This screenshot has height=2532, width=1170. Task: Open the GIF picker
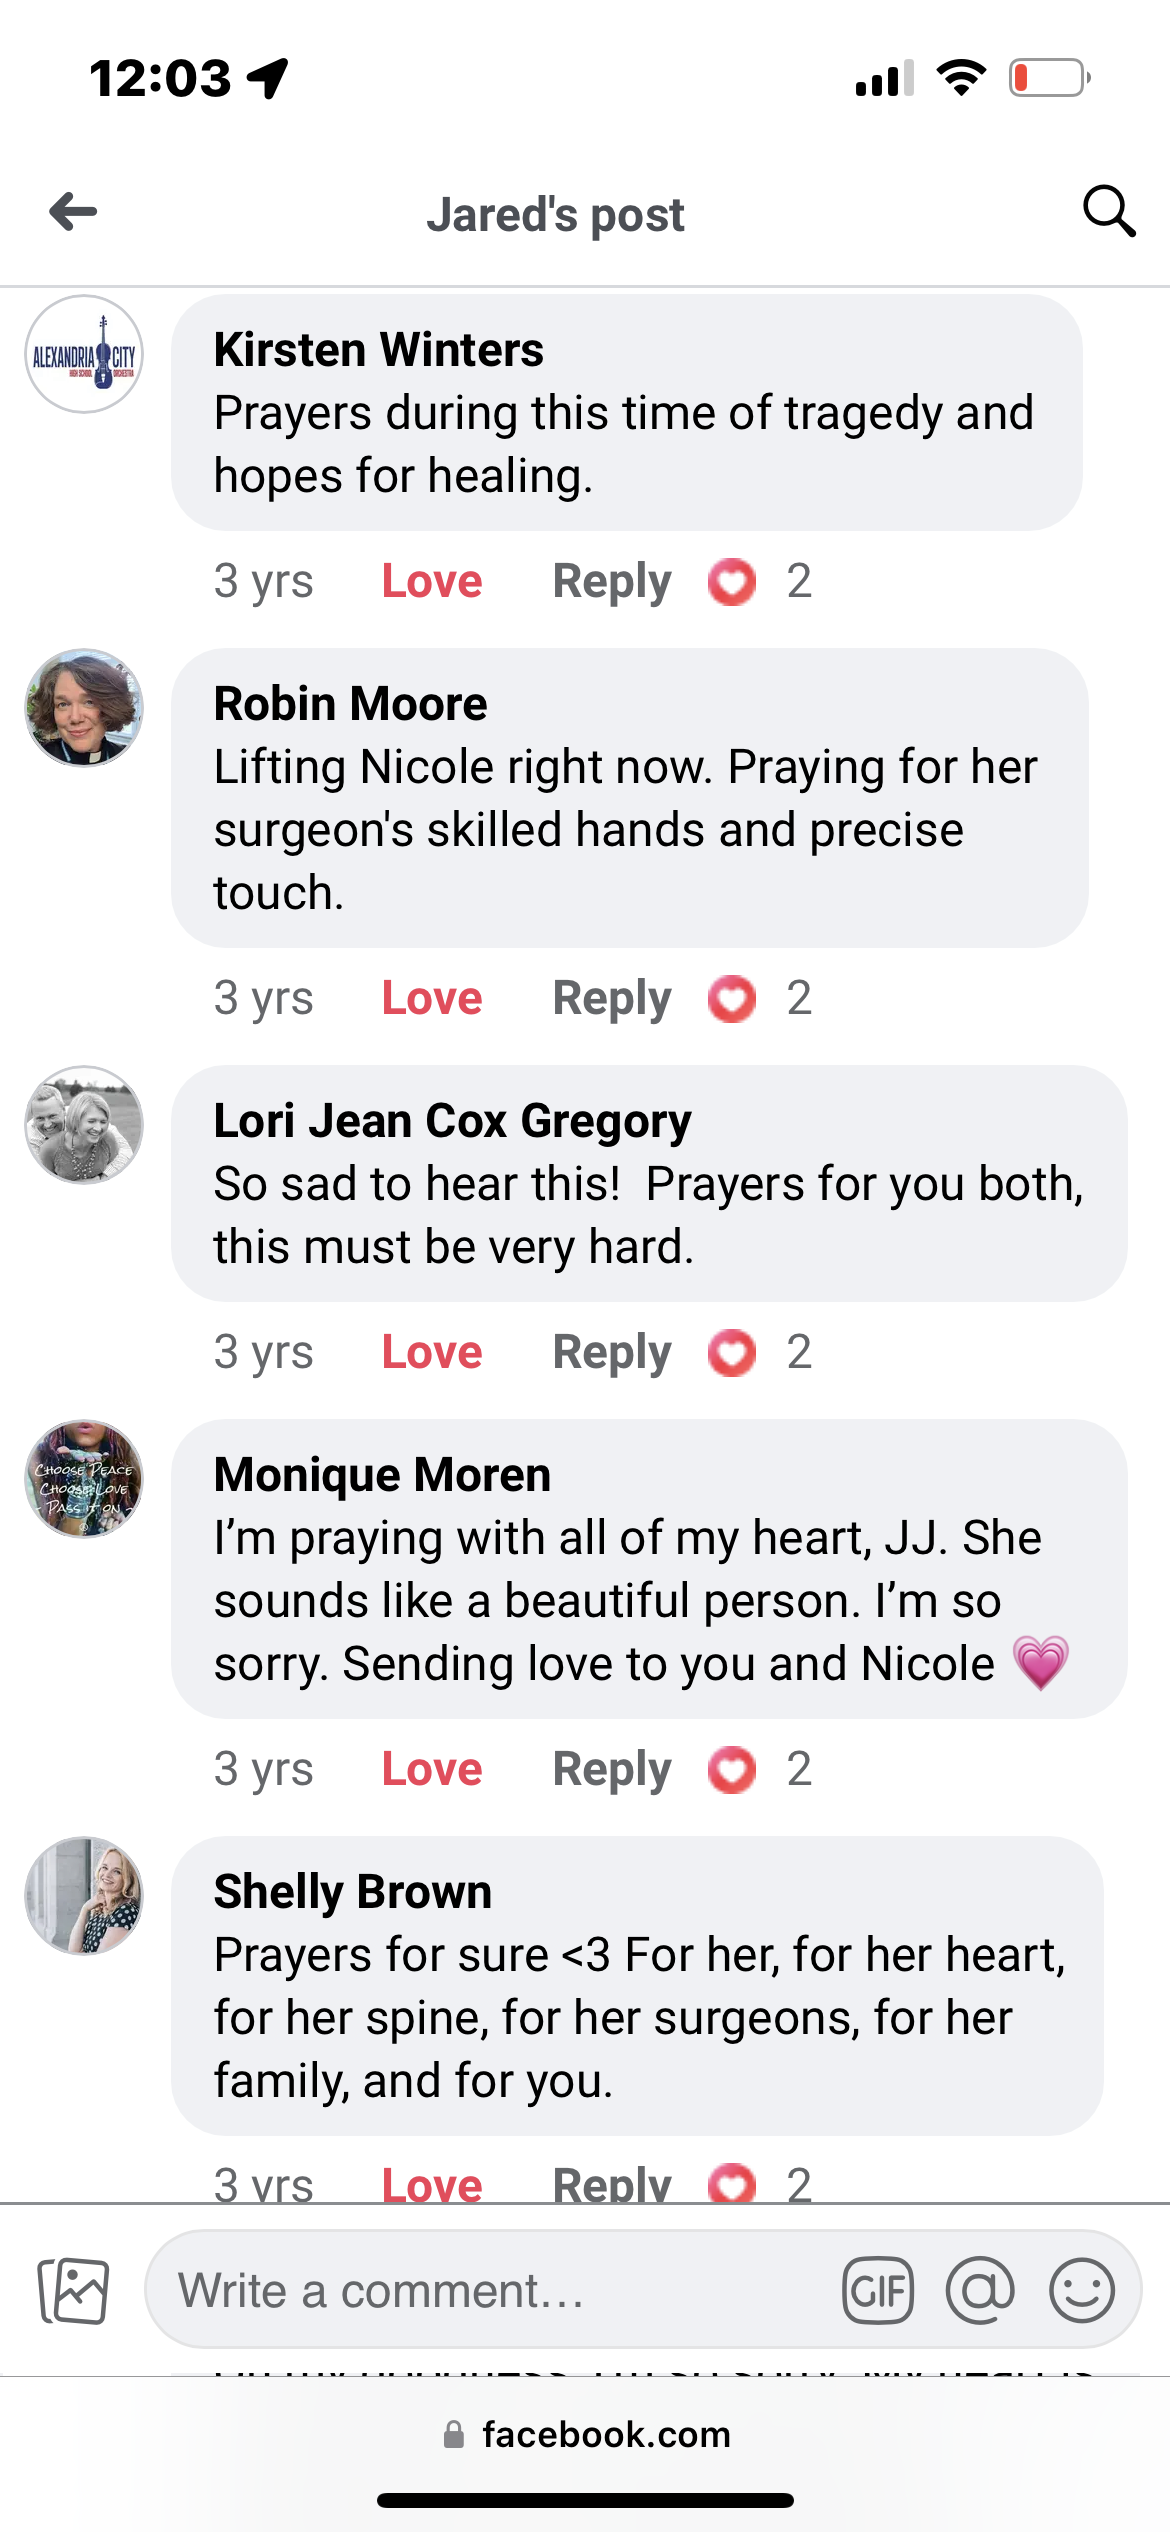[x=877, y=2290]
